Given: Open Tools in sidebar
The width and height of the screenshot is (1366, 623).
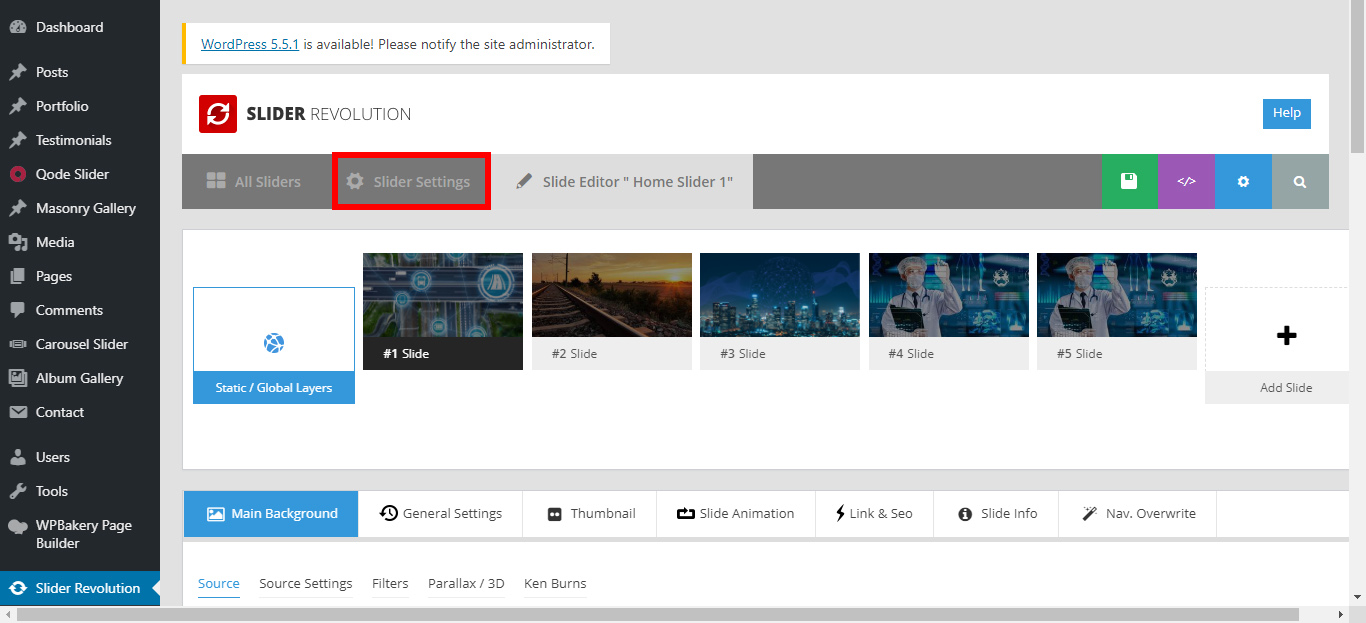Looking at the screenshot, I should point(80,491).
